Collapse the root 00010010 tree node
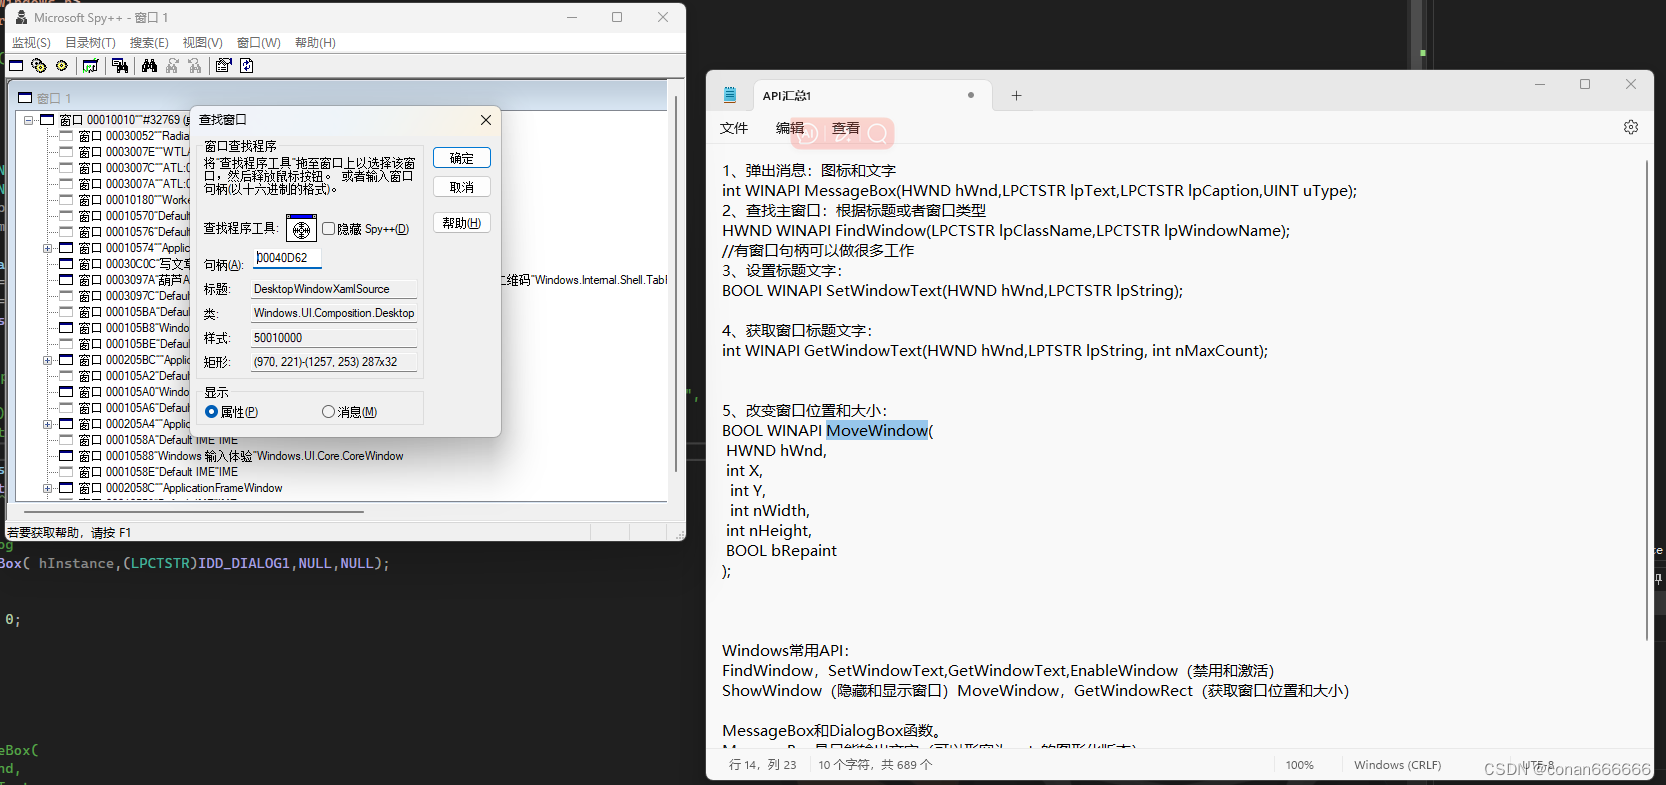The width and height of the screenshot is (1666, 785). click(x=29, y=120)
